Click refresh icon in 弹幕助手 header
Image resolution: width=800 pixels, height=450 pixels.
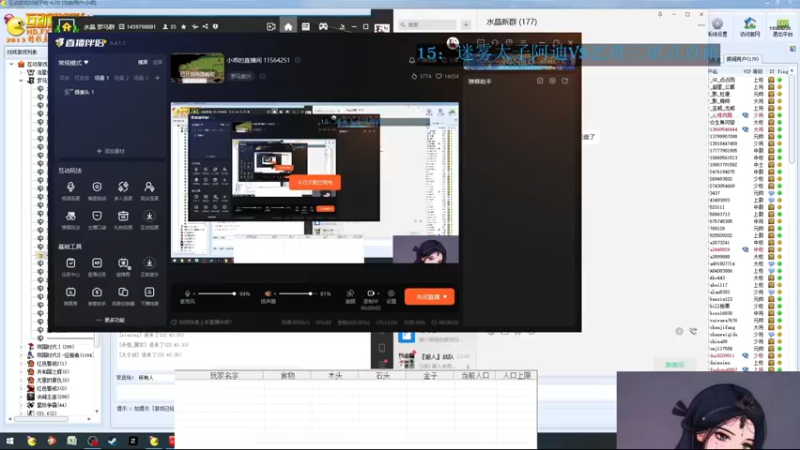coord(565,81)
